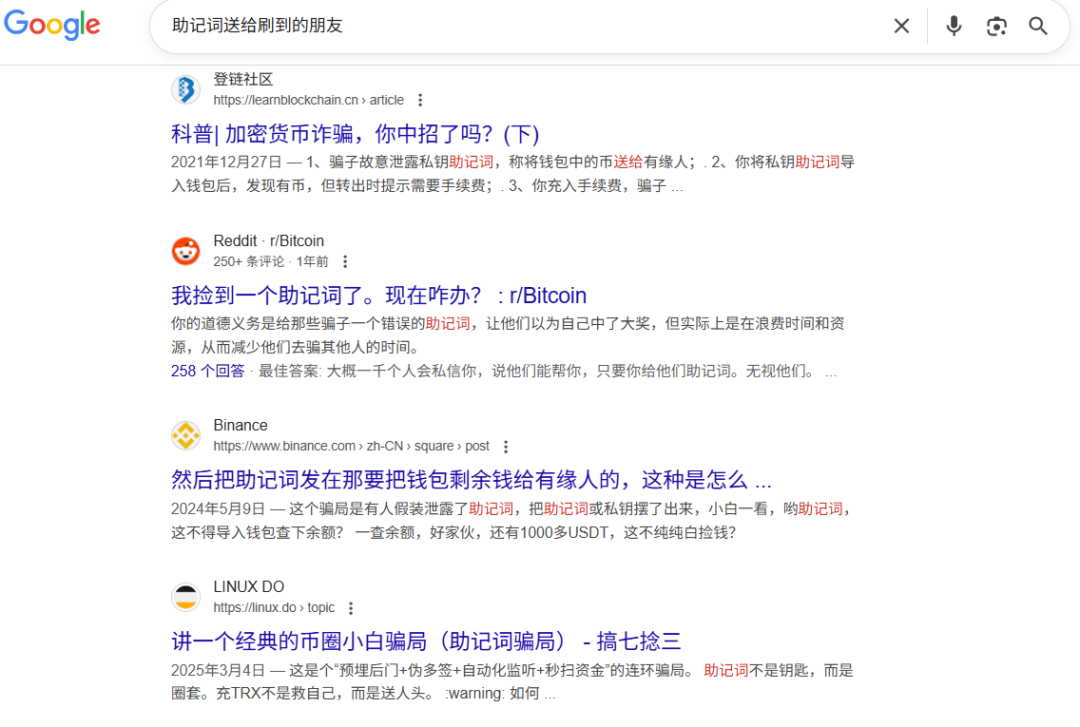Open the more options menu for the Reddit result
1080x727 pixels.
[x=345, y=261]
